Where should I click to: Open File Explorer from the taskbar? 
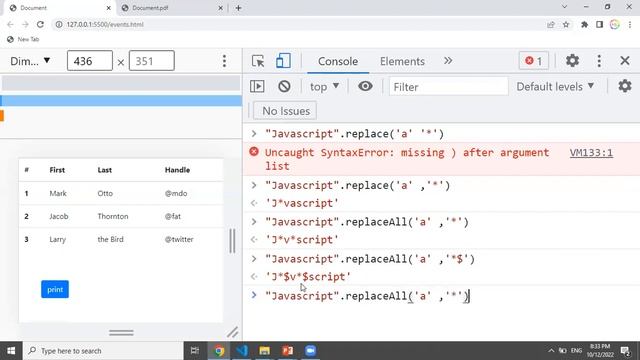(264, 351)
